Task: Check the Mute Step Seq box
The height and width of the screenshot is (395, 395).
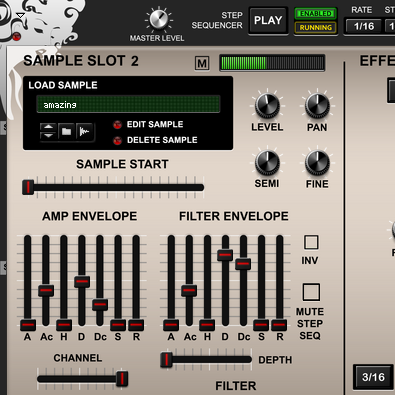Action: [x=311, y=292]
